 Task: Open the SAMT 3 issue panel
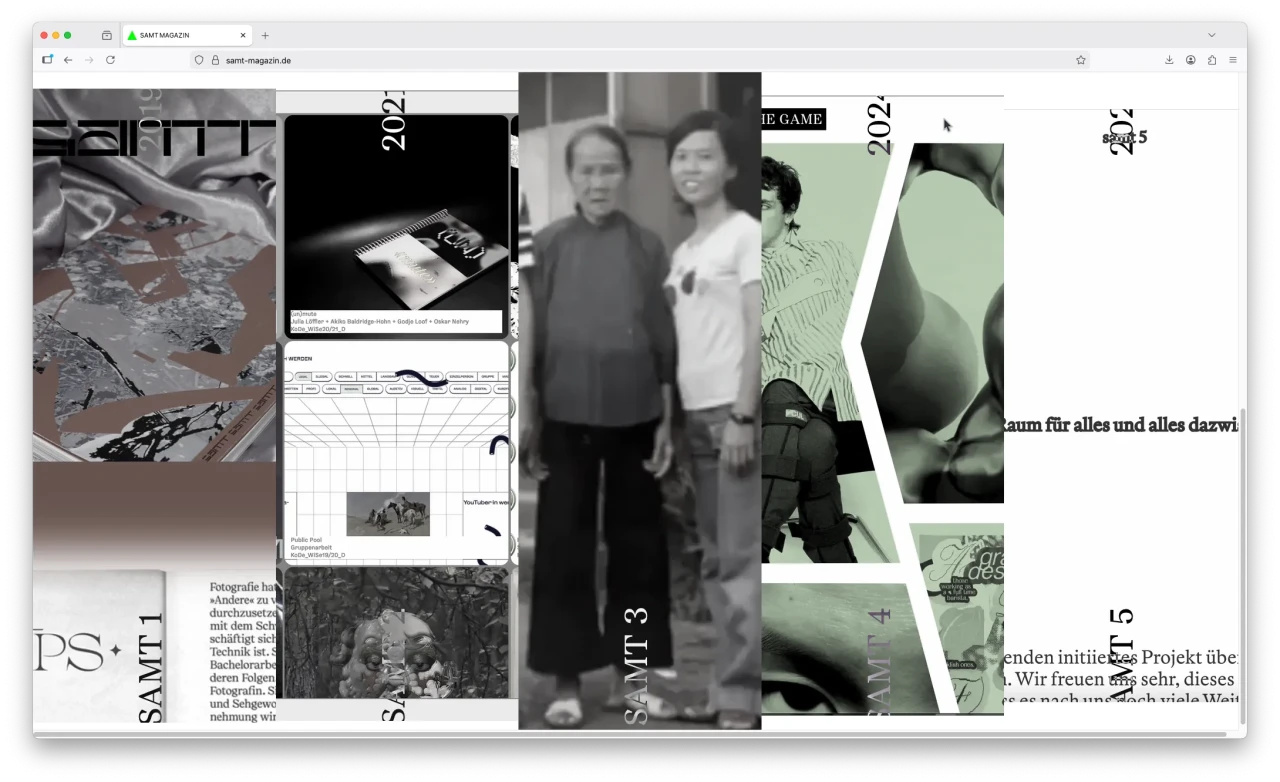pos(639,400)
